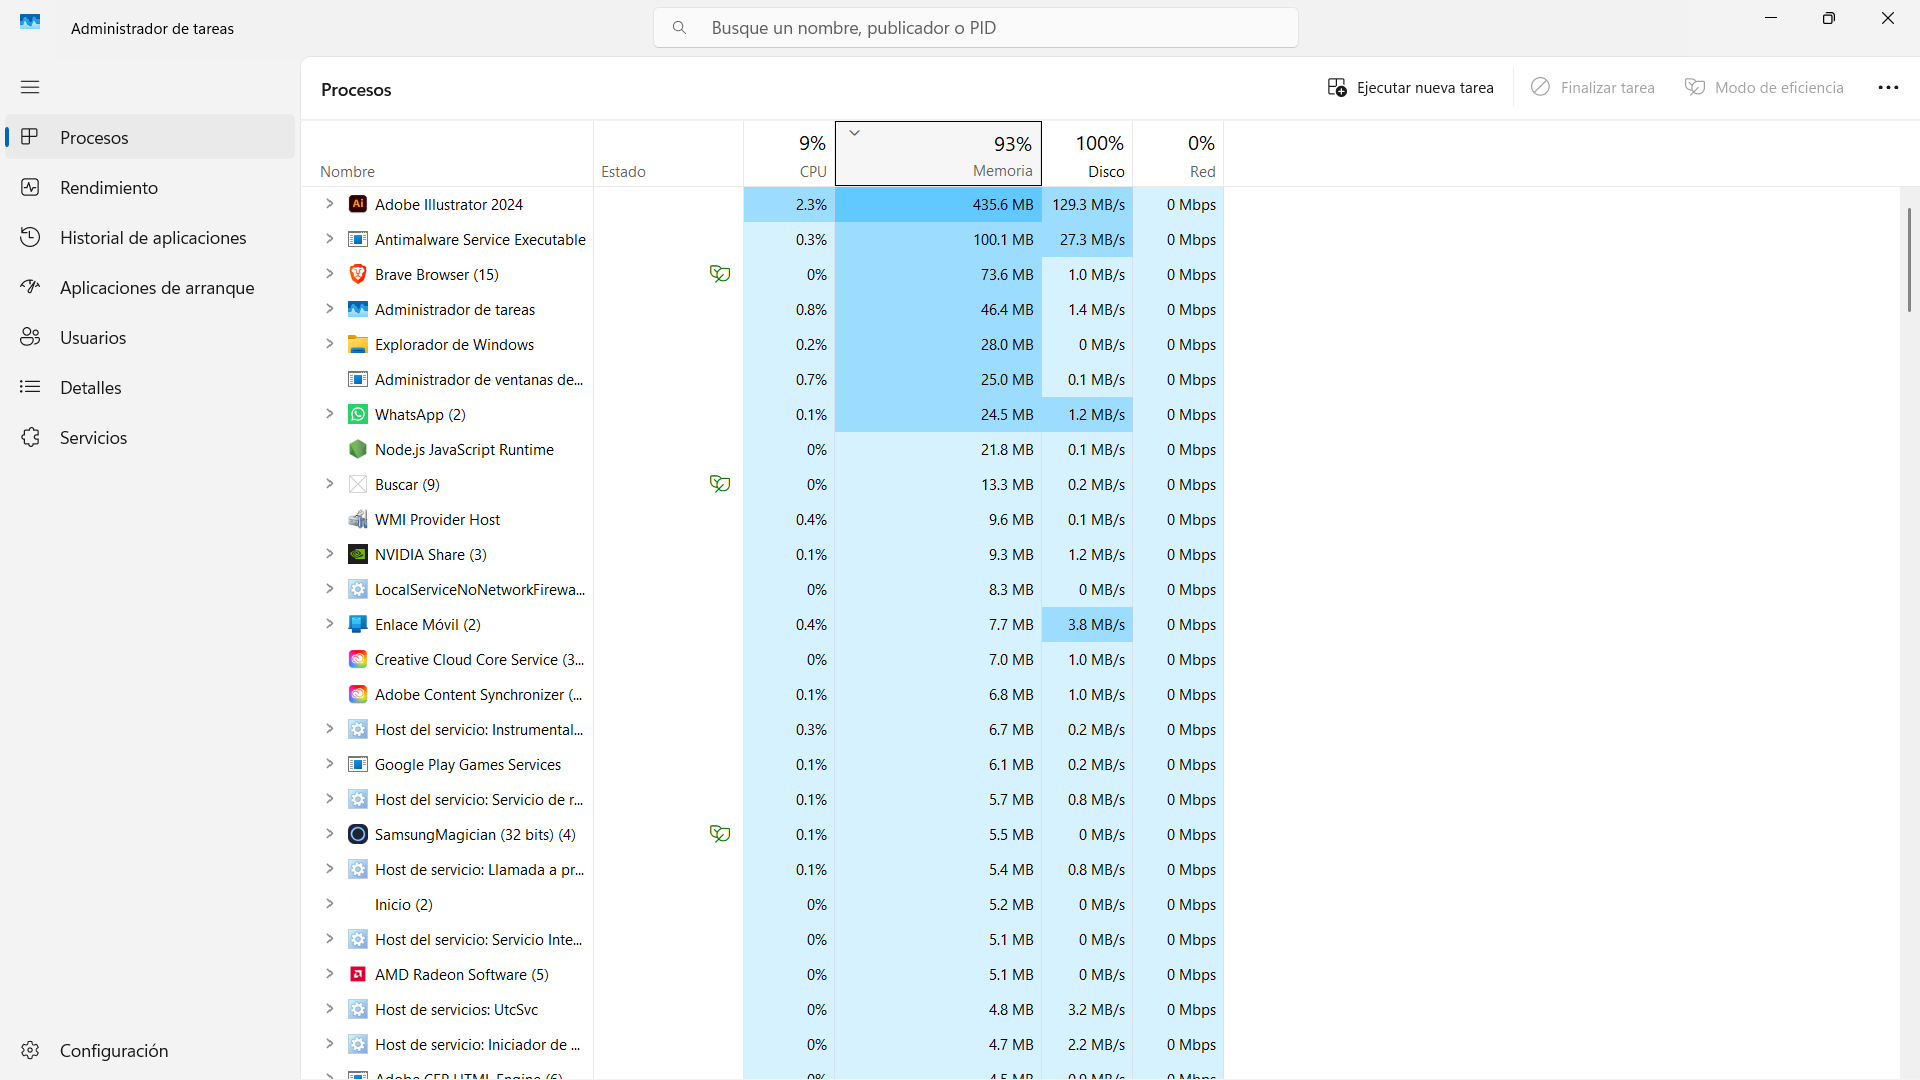The height and width of the screenshot is (1080, 1920).
Task: Open Aplicaciones de arranque
Action: [x=155, y=287]
